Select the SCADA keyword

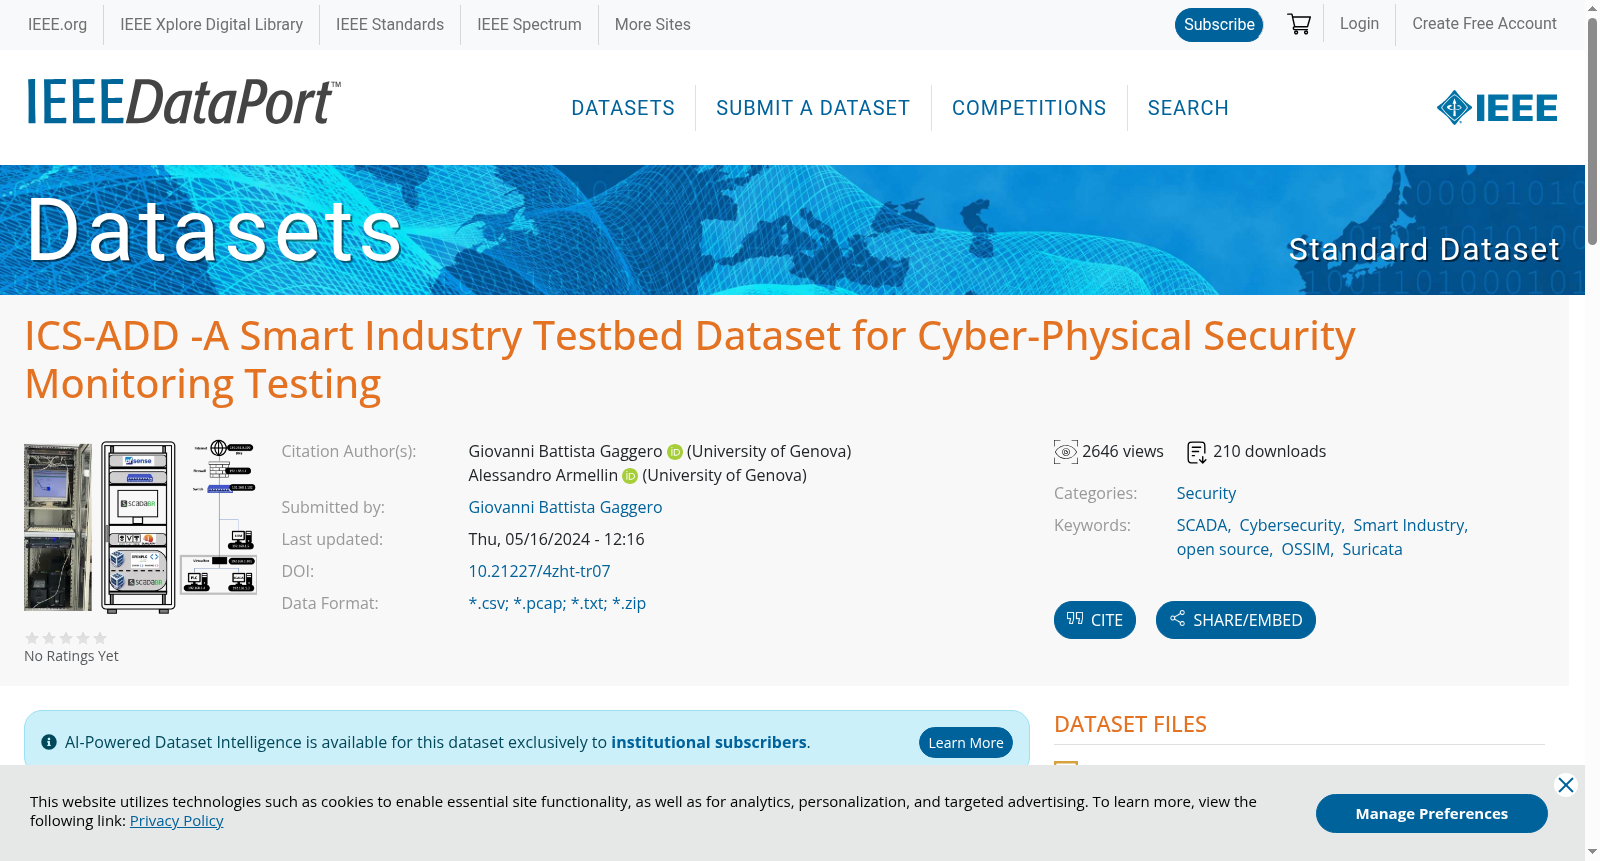coord(1202,526)
